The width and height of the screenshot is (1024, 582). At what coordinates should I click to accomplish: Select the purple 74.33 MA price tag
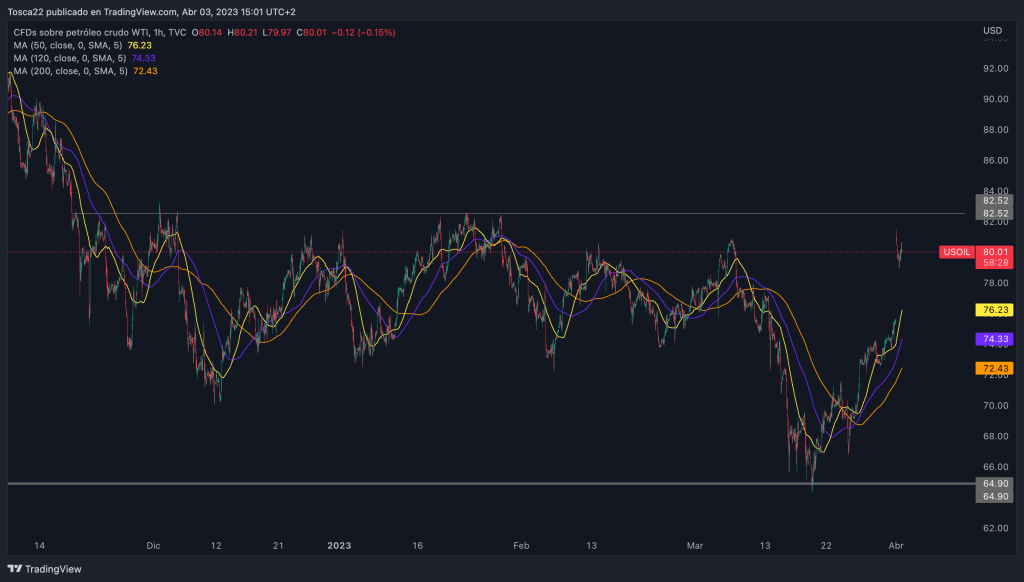tap(993, 340)
